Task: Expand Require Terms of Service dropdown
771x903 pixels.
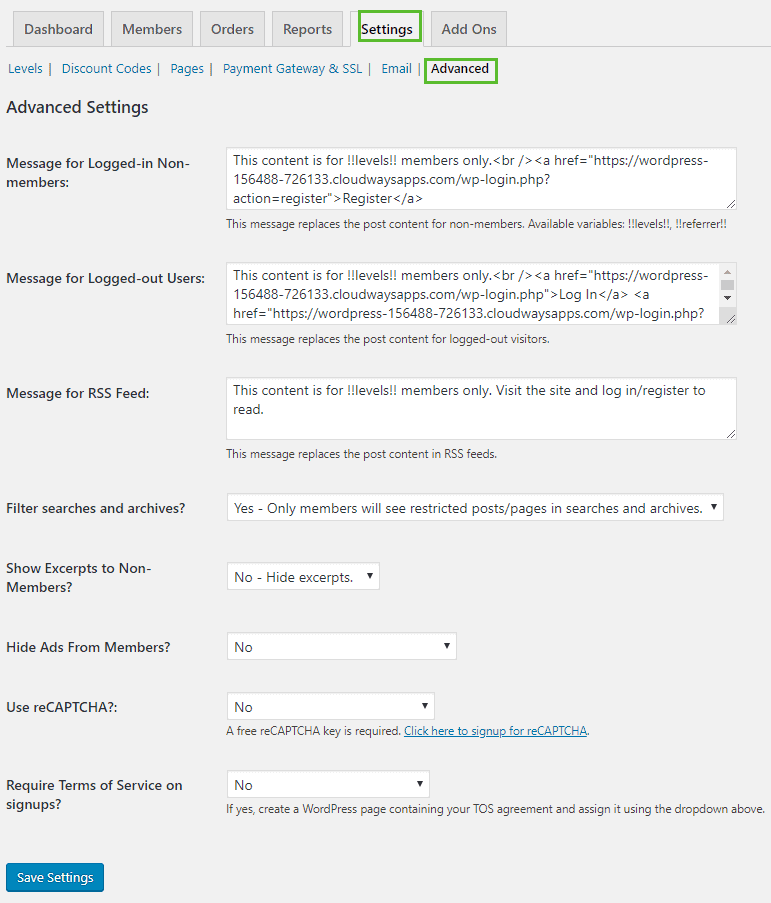Action: click(x=328, y=784)
